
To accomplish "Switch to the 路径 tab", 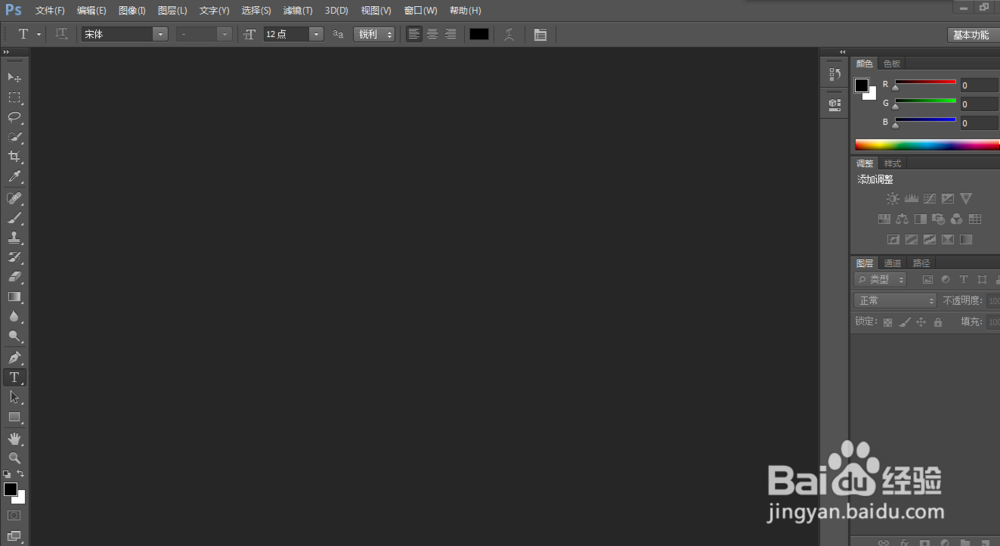I will tap(921, 263).
